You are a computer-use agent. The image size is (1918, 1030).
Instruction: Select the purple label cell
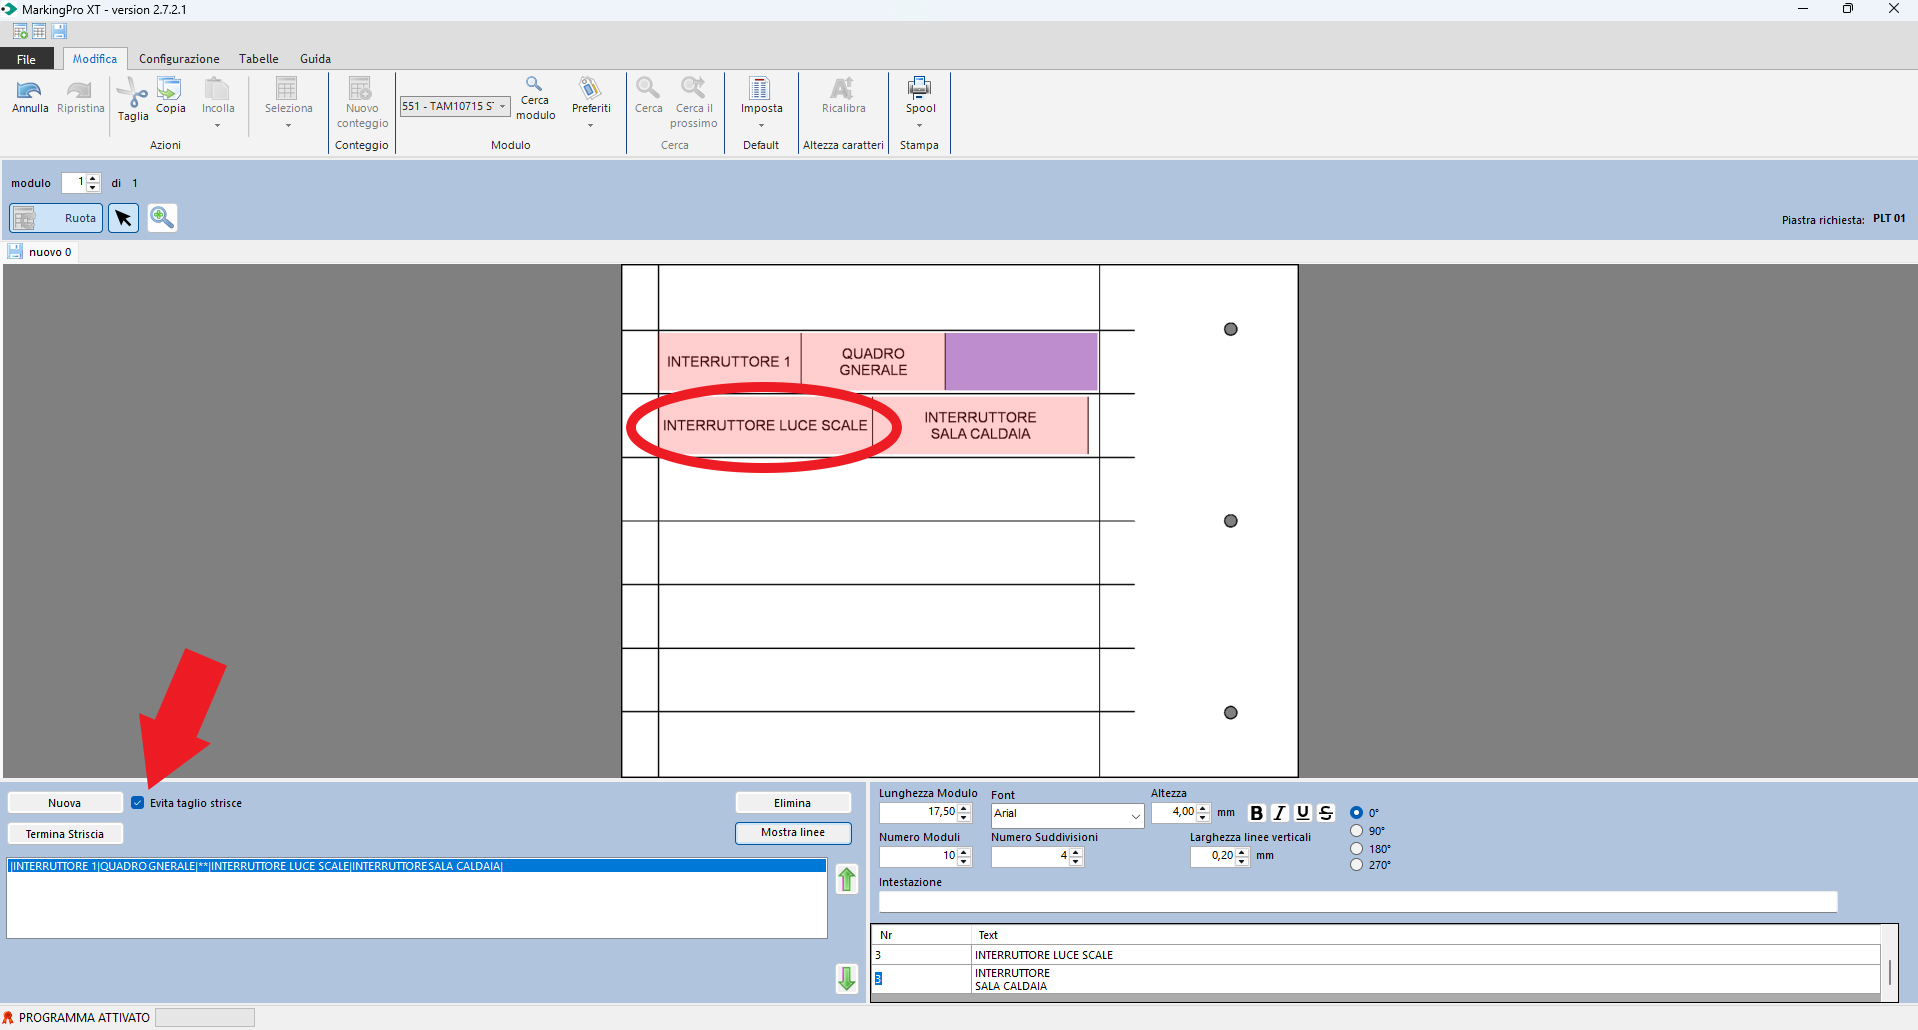point(1020,362)
